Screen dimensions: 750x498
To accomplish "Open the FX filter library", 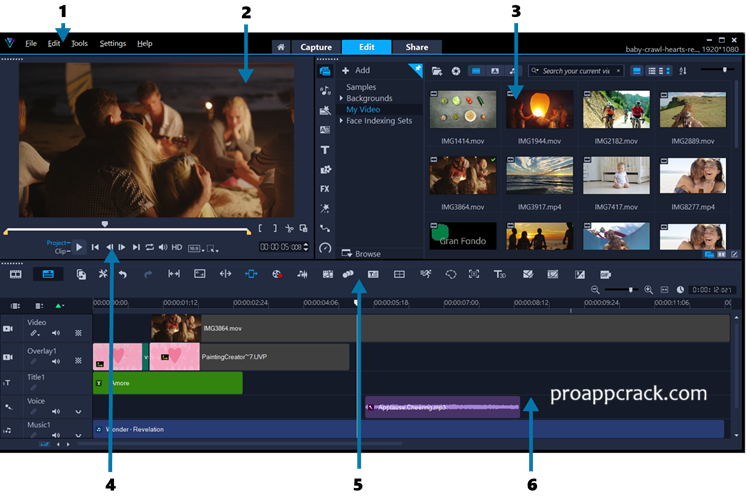I will [325, 189].
